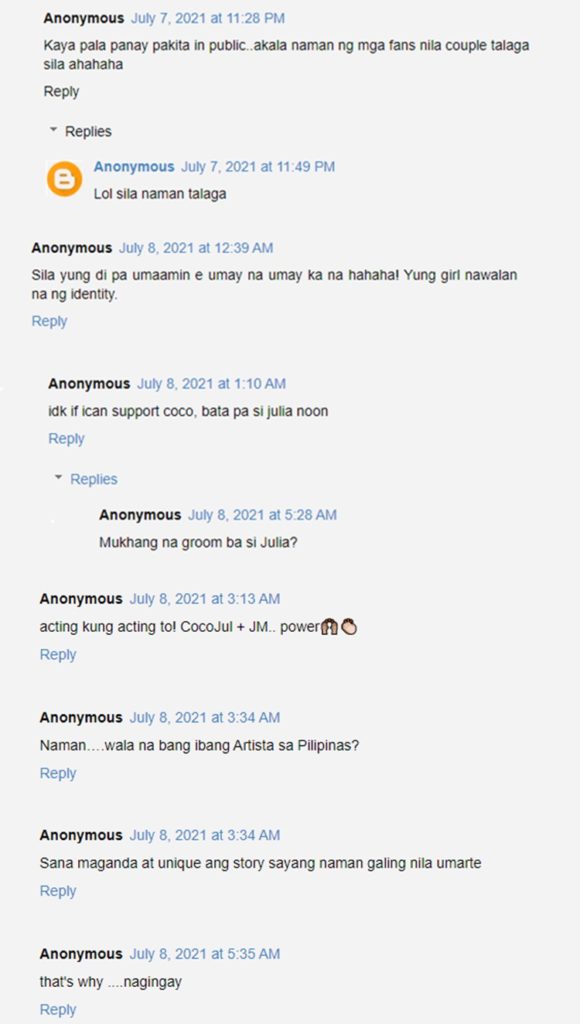This screenshot has height=1024, width=580.
Task: Open the July 8, 2021 5:28 AM timestamp link
Action: (263, 515)
